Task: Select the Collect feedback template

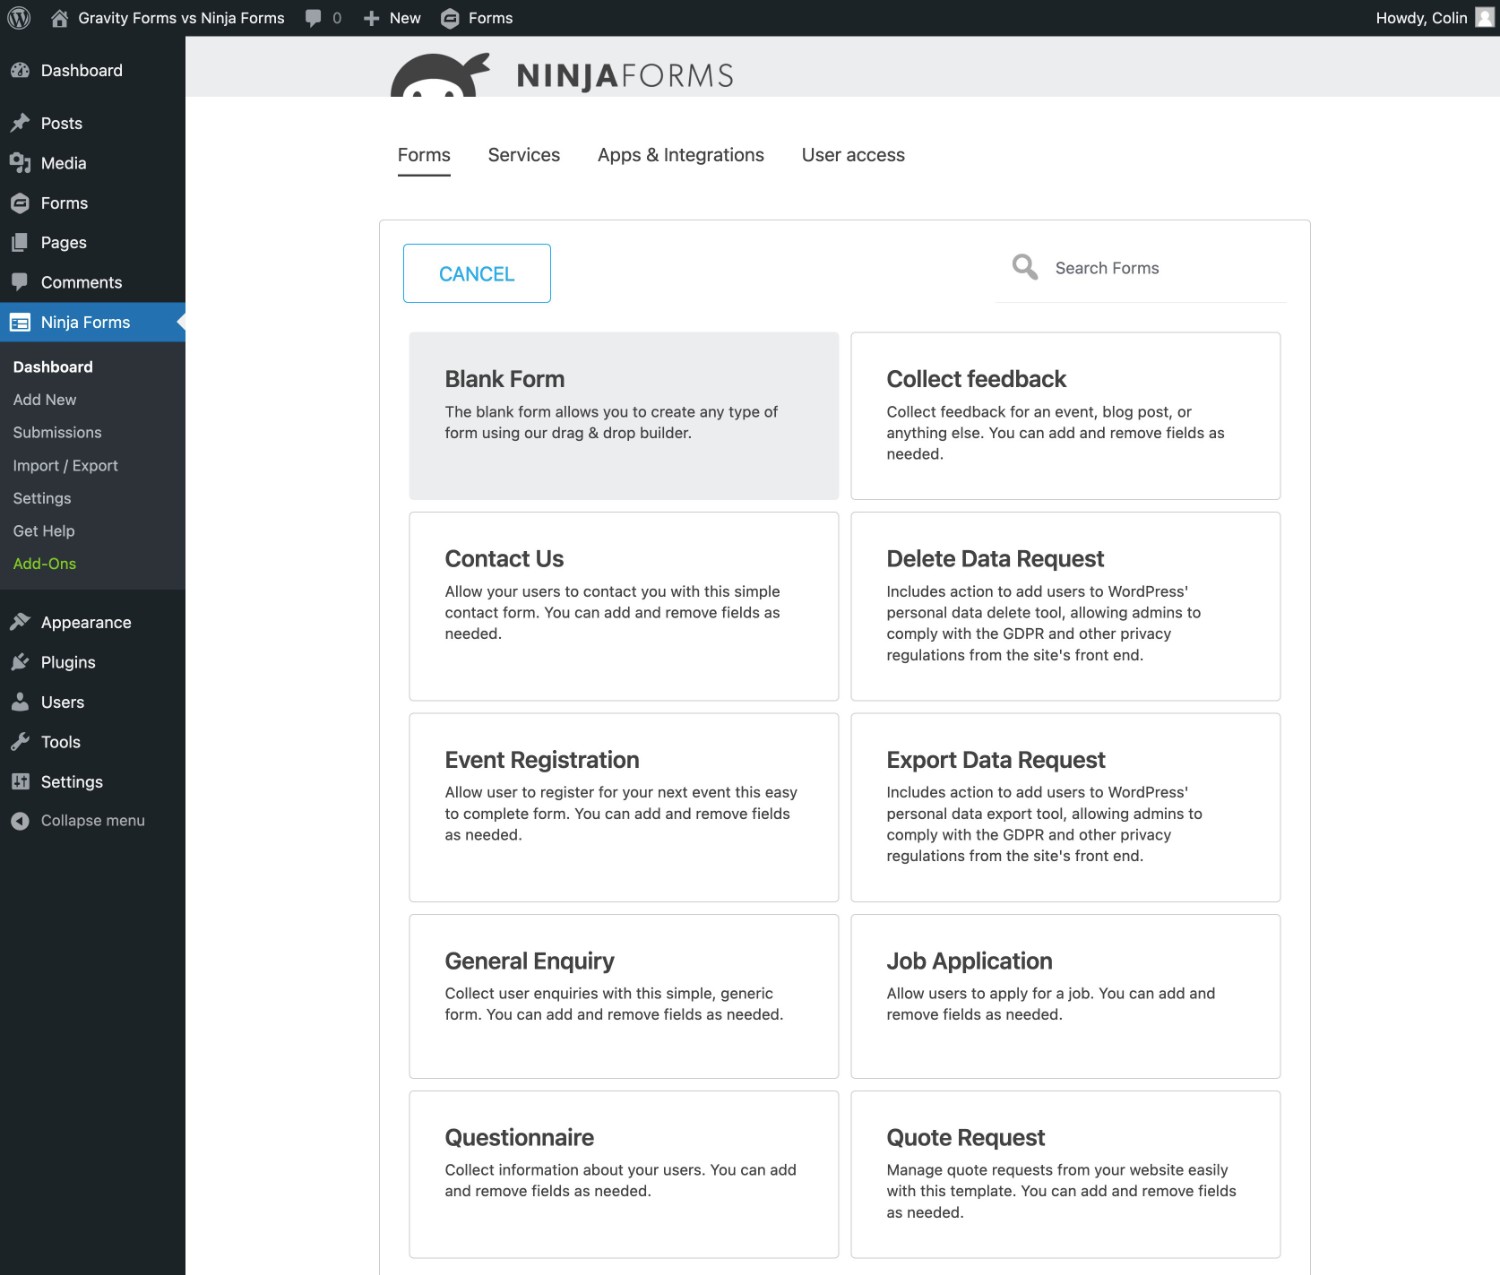Action: [x=1066, y=416]
